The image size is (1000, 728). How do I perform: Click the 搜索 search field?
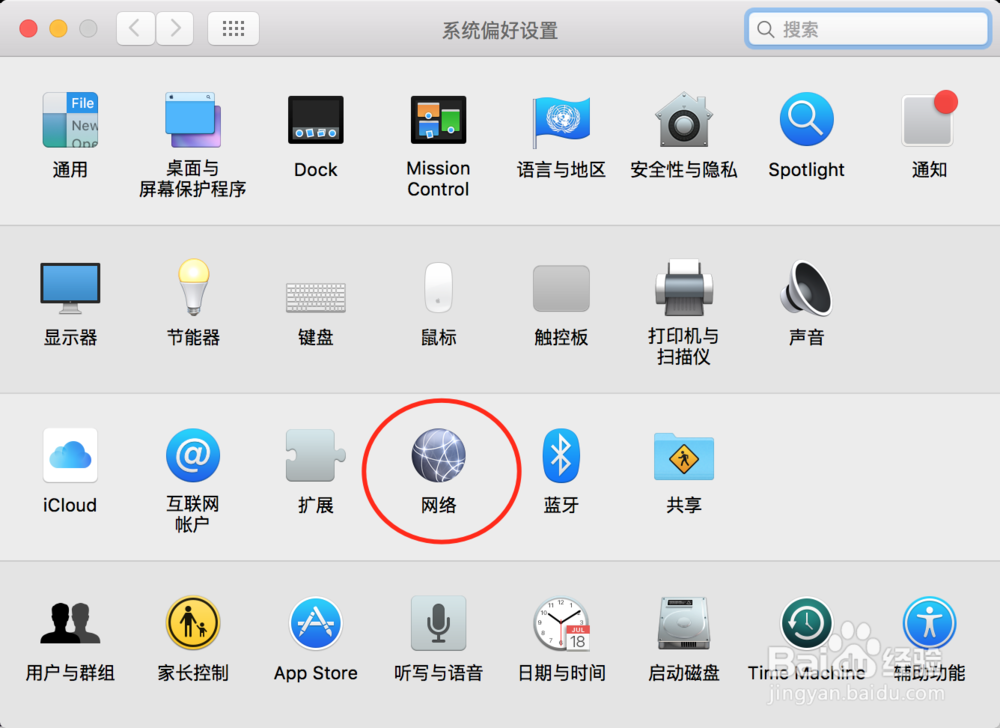tap(868, 29)
